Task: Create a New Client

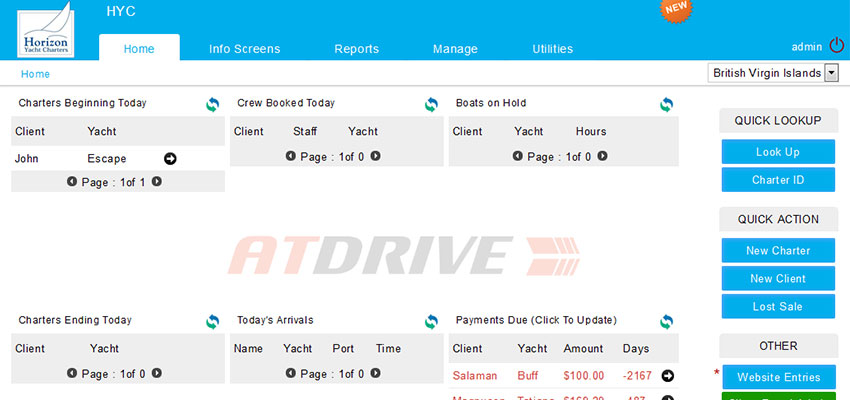Action: (x=778, y=279)
